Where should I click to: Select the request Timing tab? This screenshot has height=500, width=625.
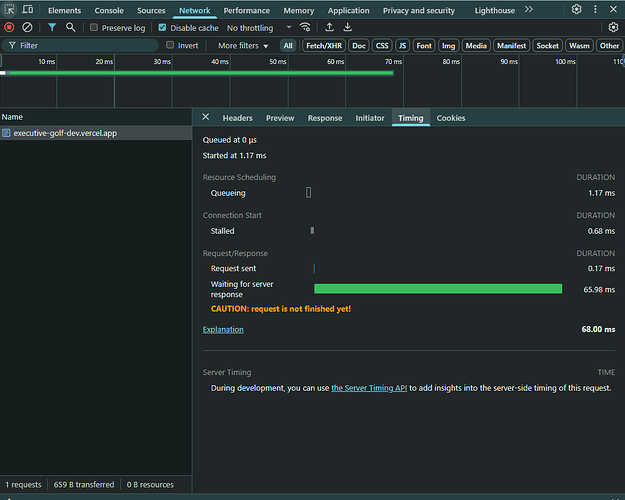411,118
